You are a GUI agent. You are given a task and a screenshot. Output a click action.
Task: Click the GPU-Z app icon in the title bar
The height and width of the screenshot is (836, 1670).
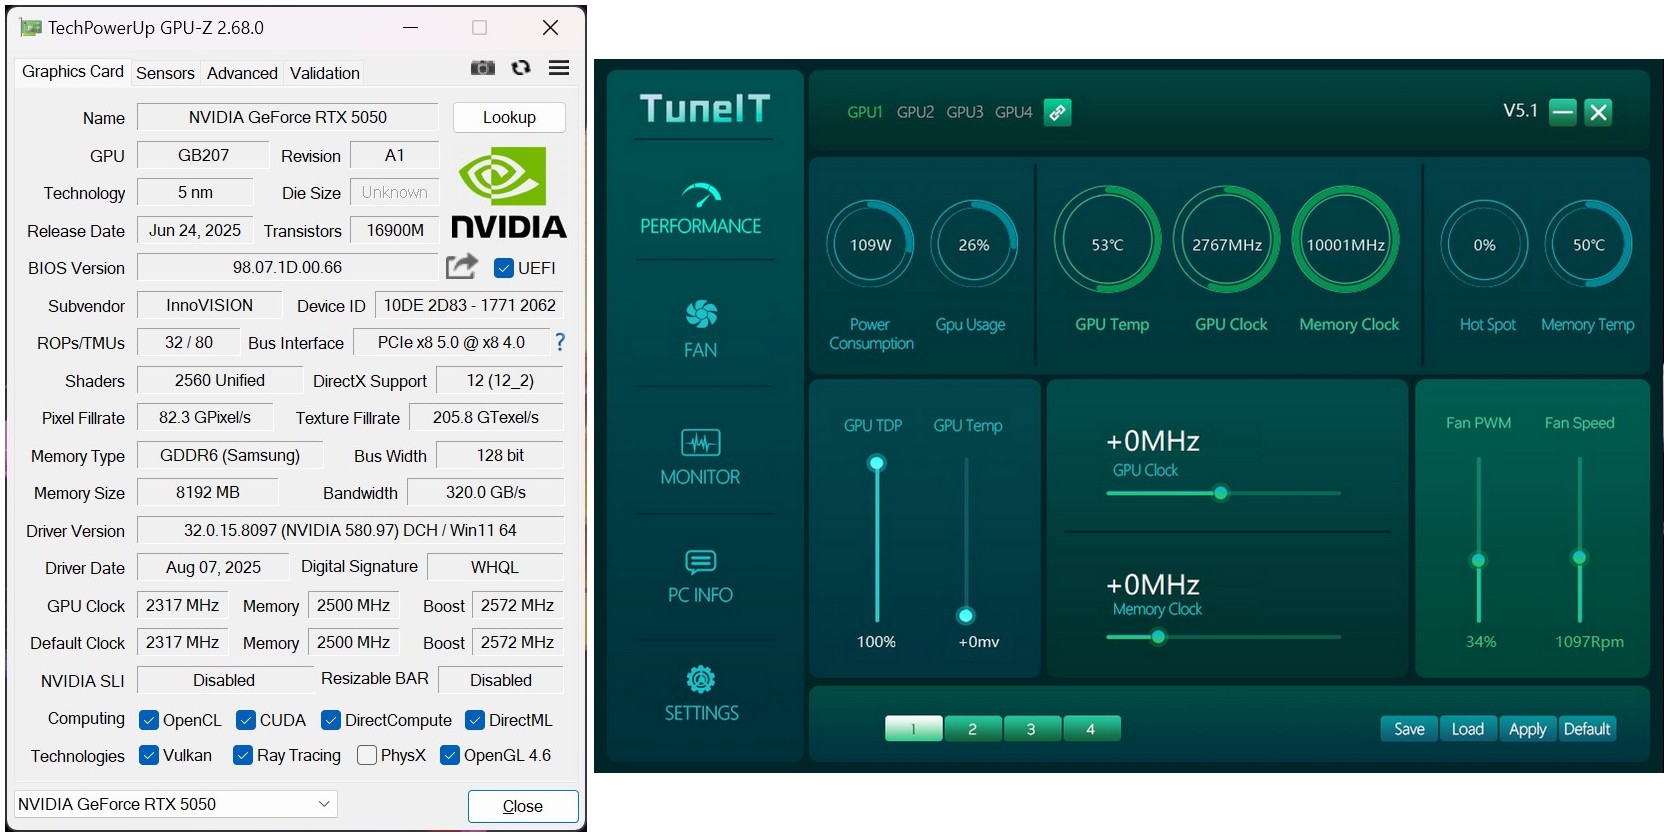(31, 28)
